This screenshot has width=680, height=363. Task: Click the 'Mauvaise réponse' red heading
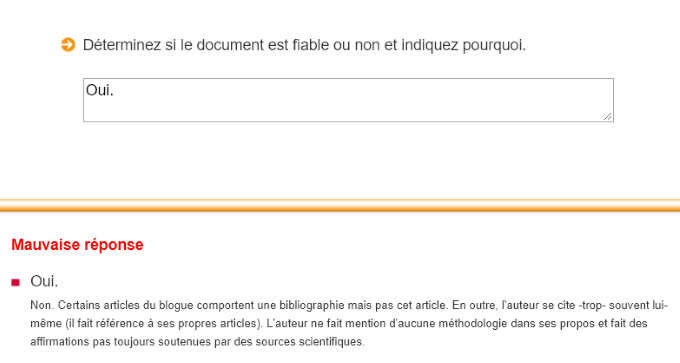click(x=77, y=245)
